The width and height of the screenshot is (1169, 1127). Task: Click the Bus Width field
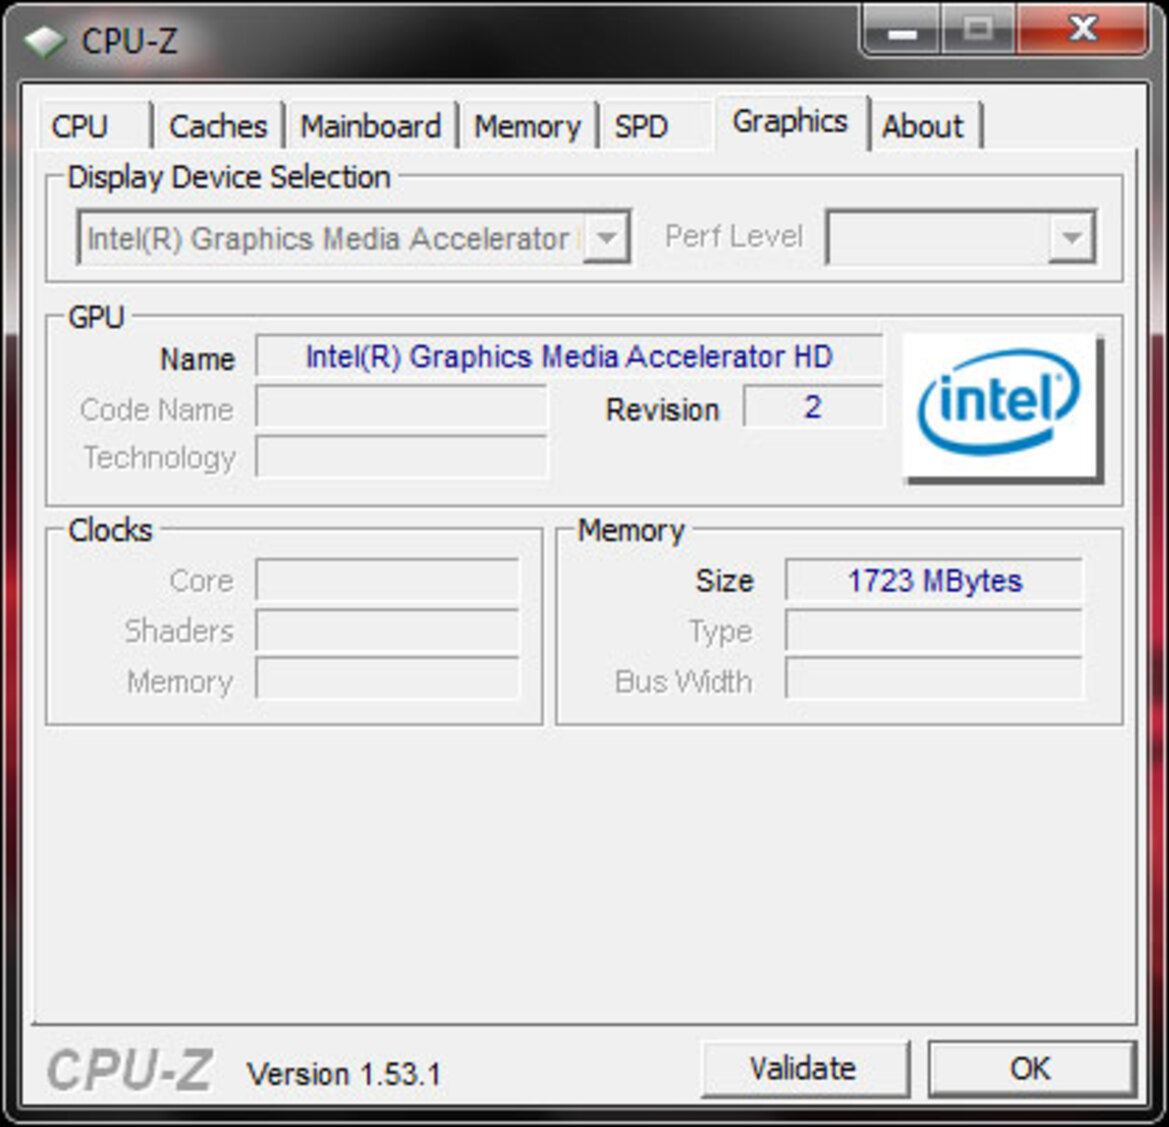tap(933, 679)
